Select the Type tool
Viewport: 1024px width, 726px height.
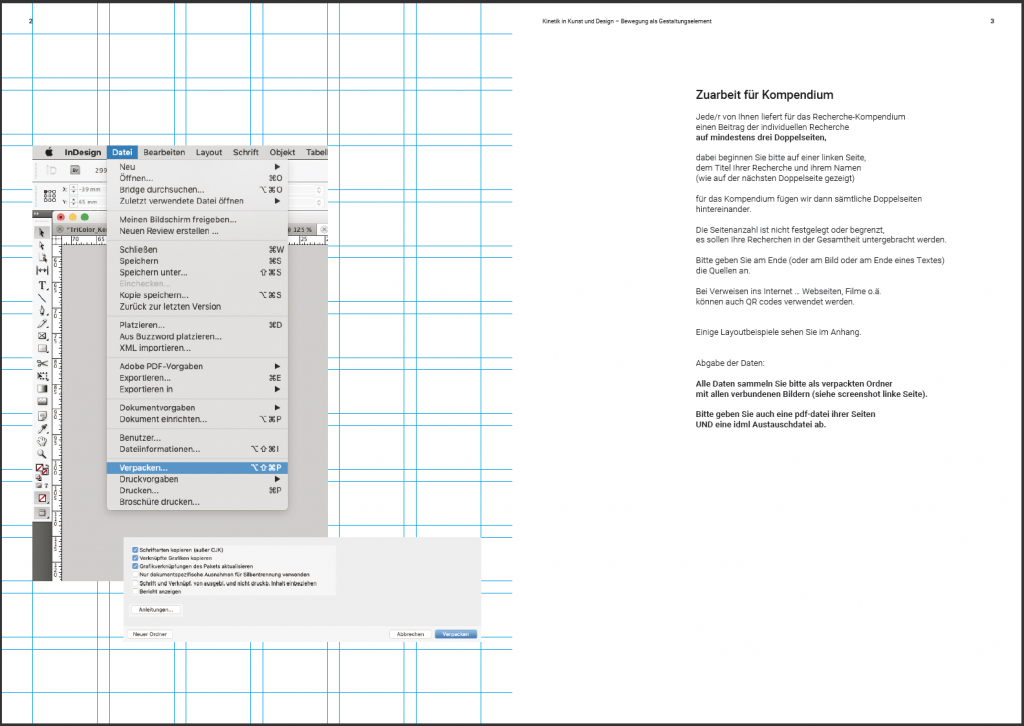click(42, 285)
